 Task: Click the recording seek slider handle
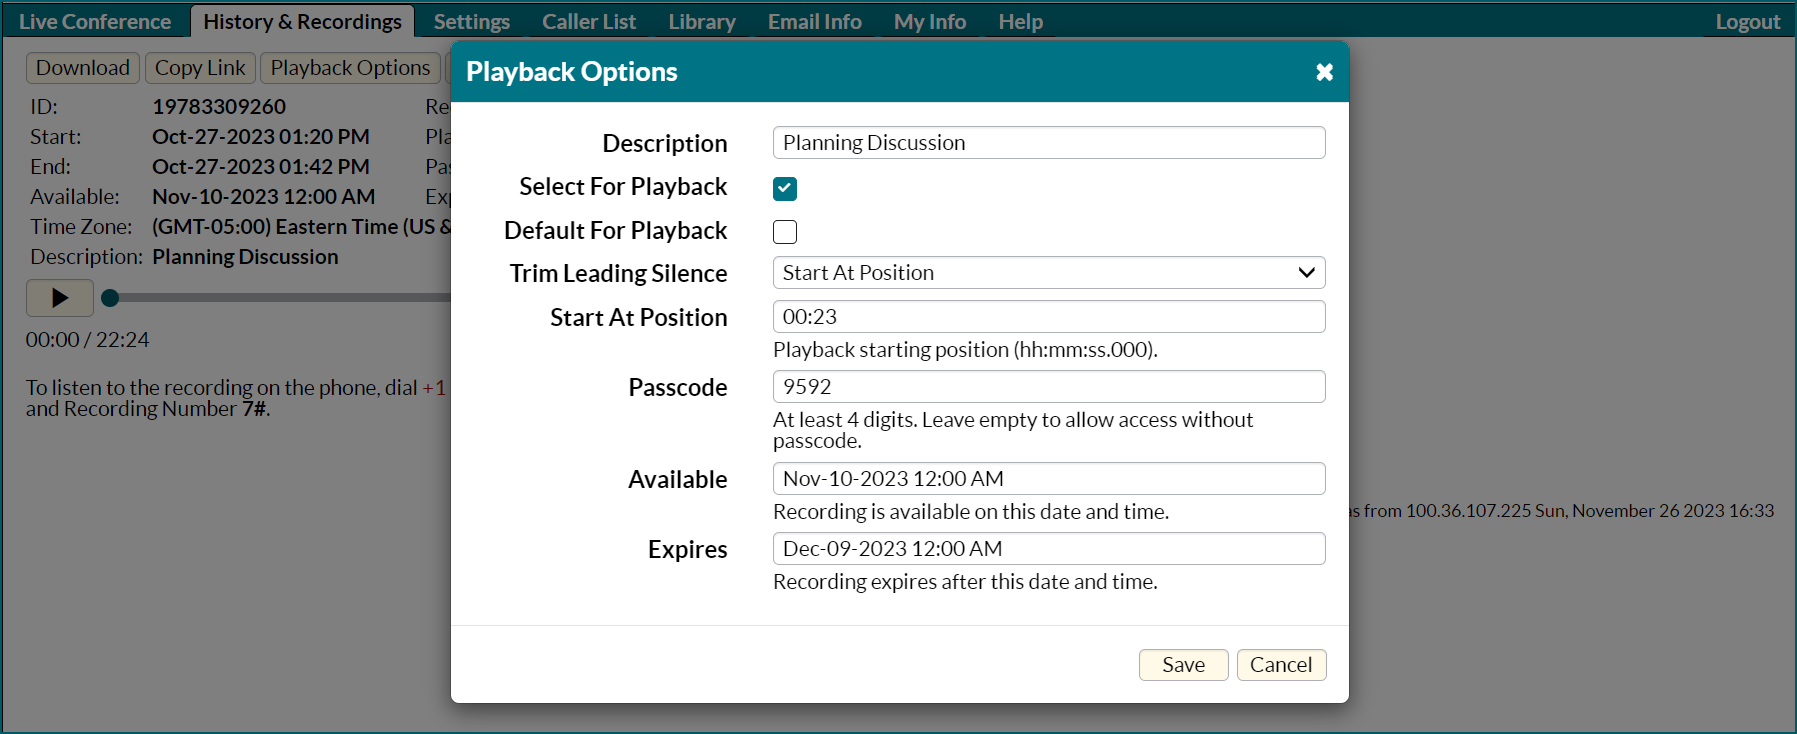(x=111, y=298)
